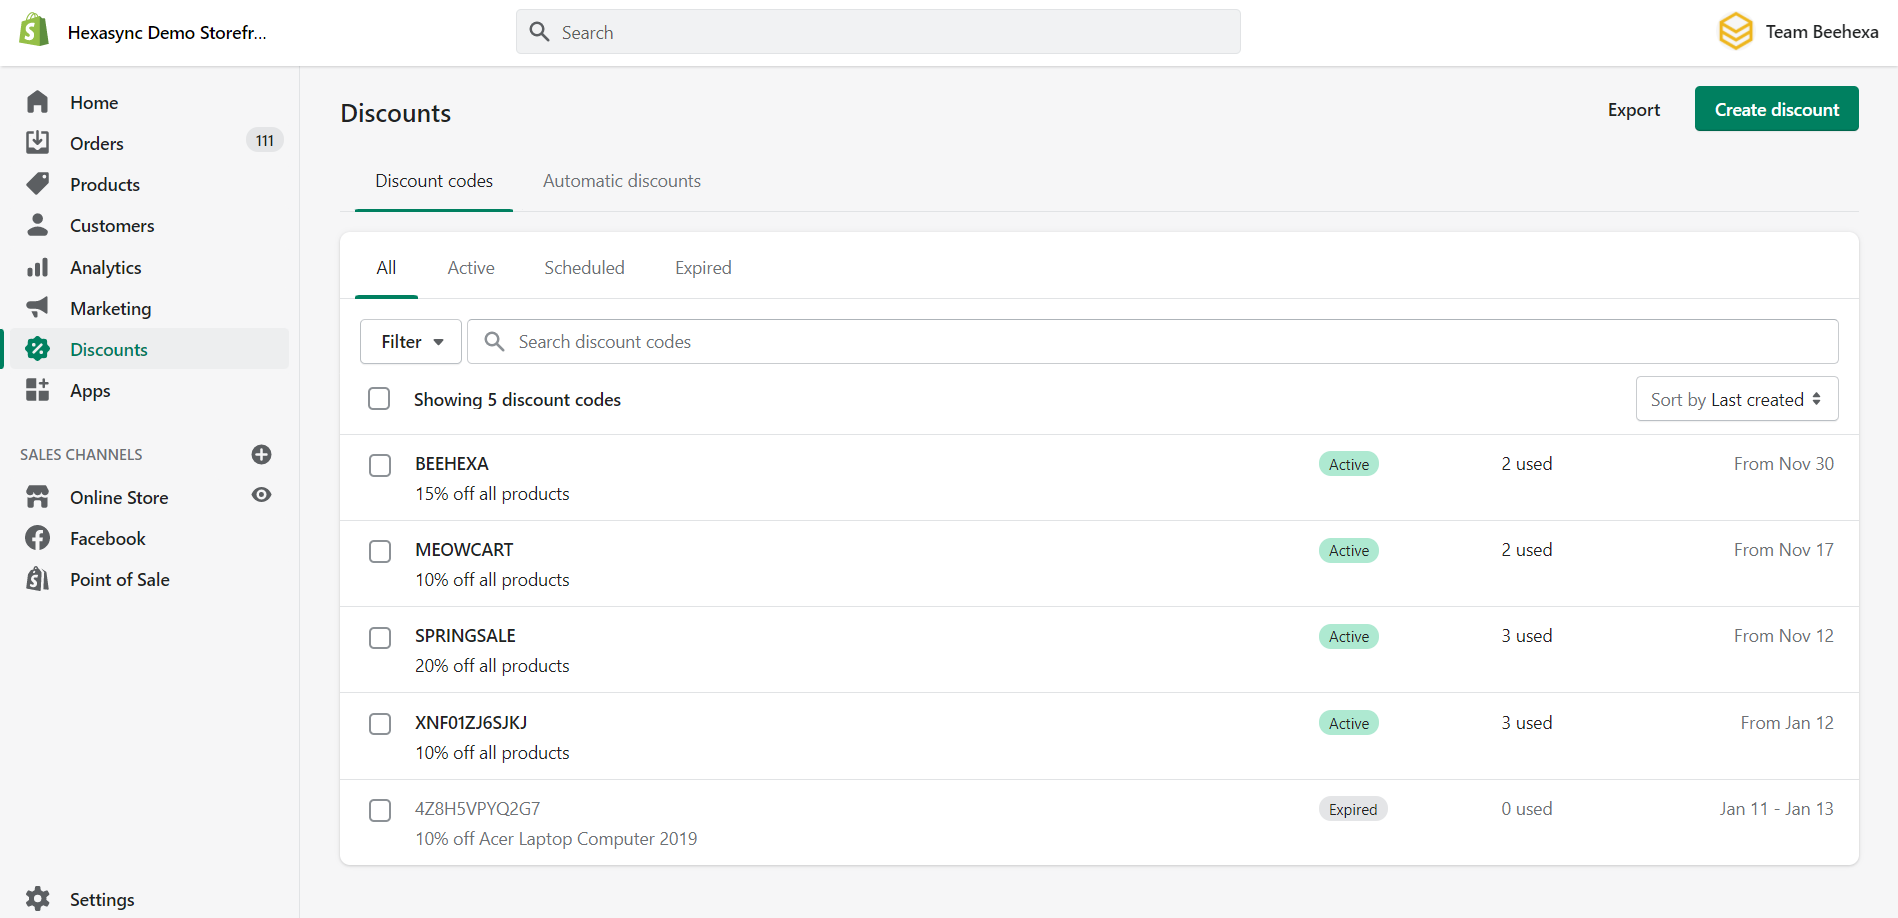Screen dimensions: 1898x918
Task: Tick the select-all discount codes checkbox
Action: click(x=379, y=399)
